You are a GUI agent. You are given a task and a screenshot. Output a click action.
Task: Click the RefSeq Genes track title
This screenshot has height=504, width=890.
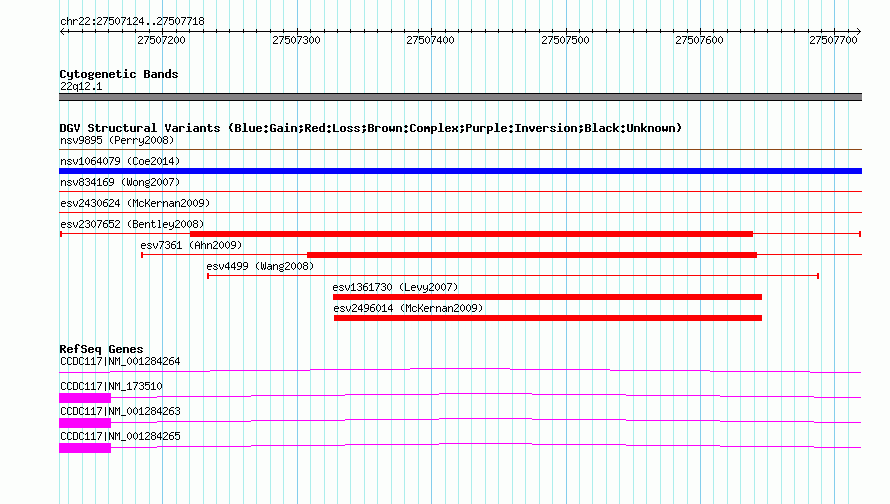tap(101, 349)
